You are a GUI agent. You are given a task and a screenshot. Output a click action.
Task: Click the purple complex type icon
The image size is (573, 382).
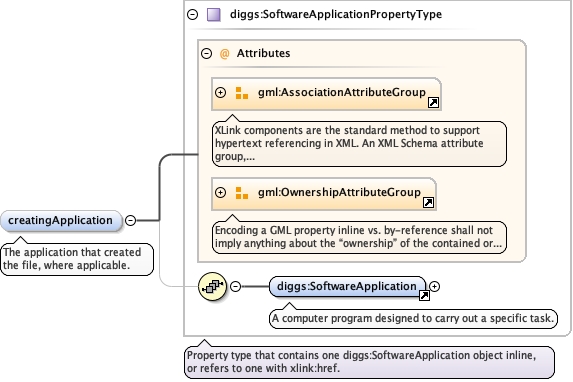pyautogui.click(x=214, y=15)
